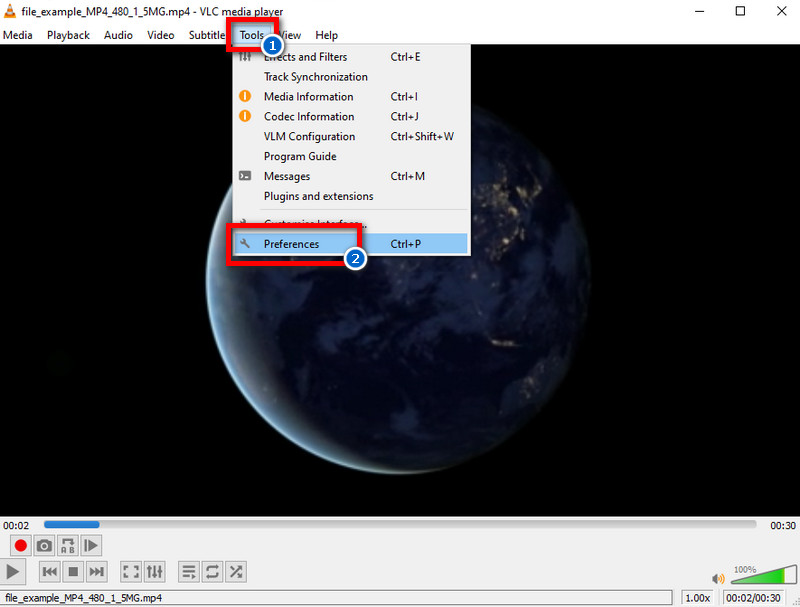Toggle the playlist view
The width and height of the screenshot is (800, 607).
[189, 572]
